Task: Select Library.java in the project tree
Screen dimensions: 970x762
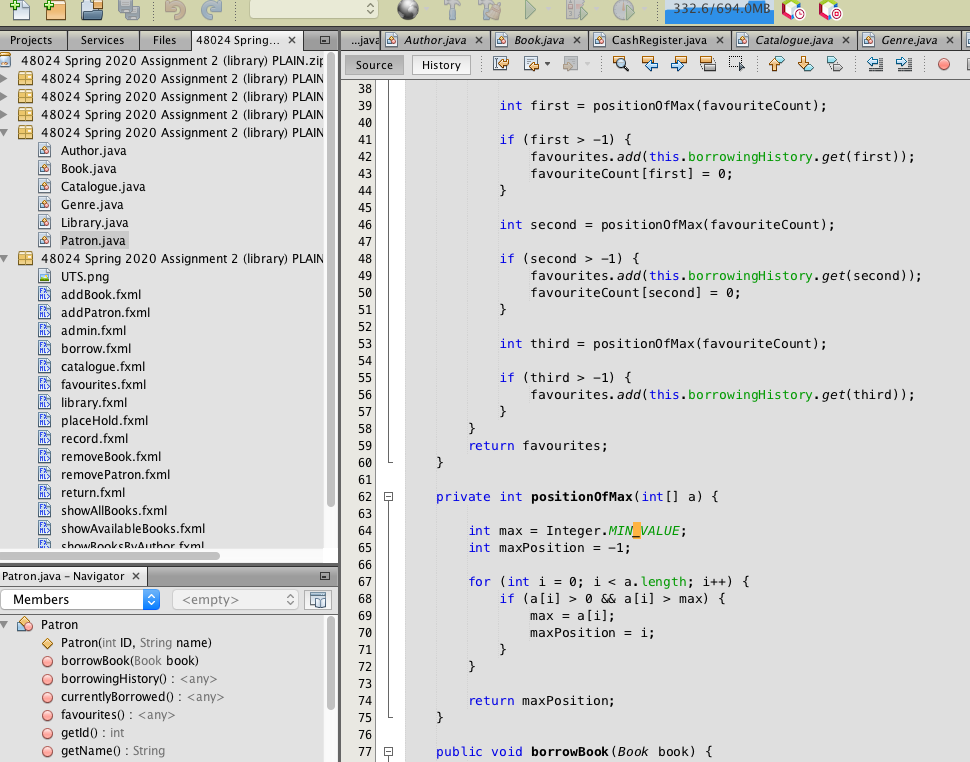Action: pyautogui.click(x=93, y=222)
